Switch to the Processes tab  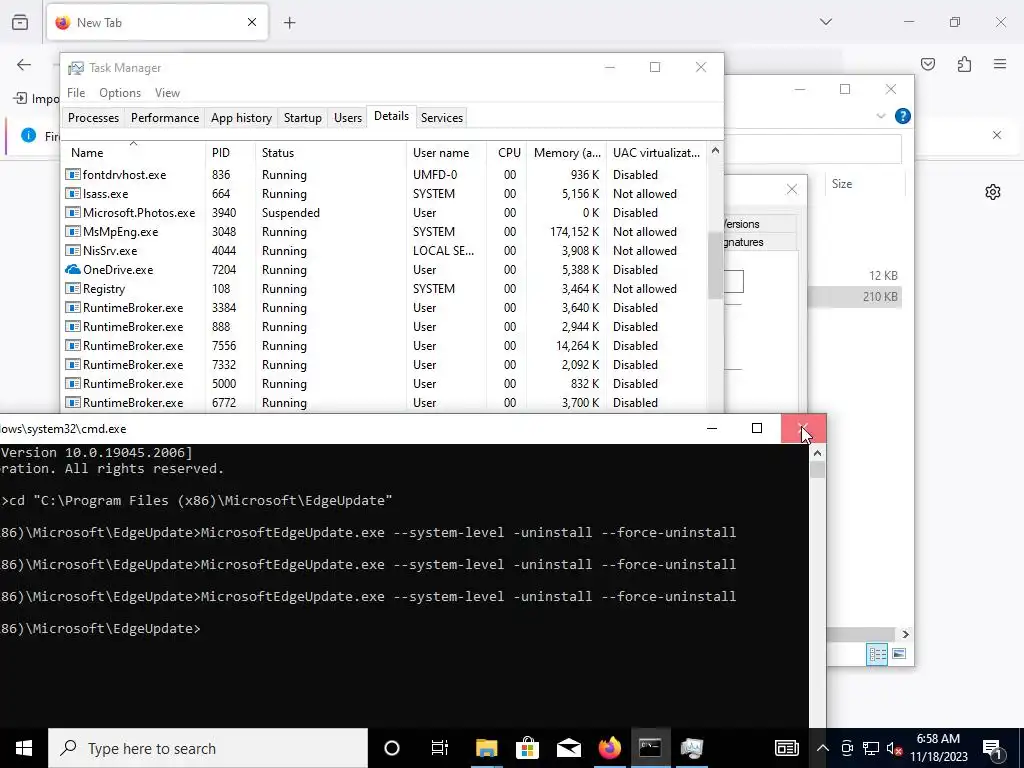pos(93,118)
